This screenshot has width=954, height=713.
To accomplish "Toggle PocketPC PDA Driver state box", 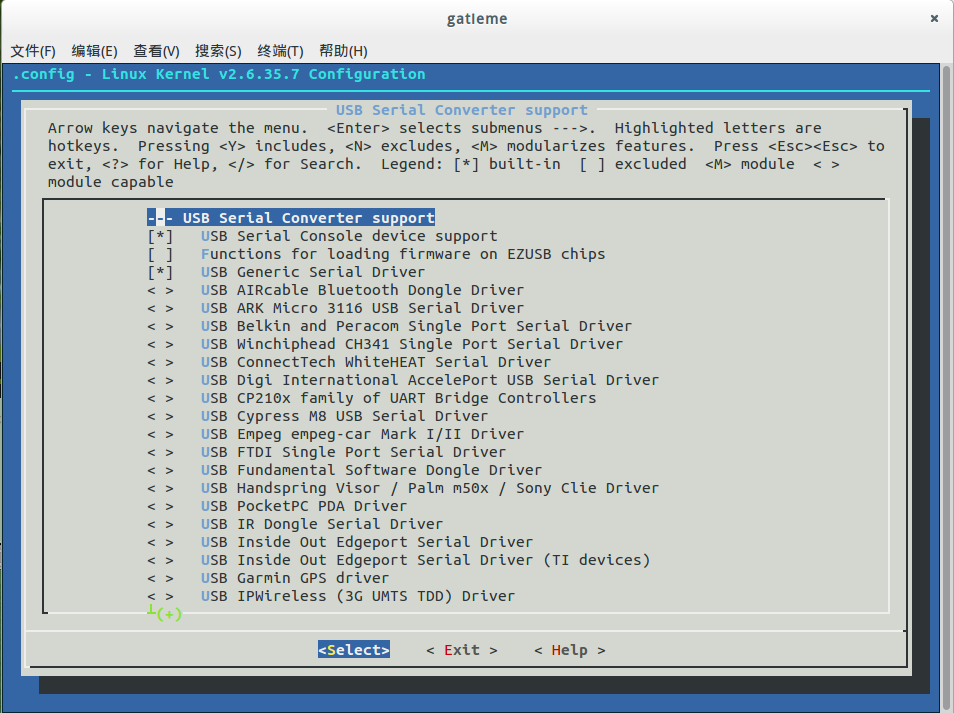I will click(160, 506).
